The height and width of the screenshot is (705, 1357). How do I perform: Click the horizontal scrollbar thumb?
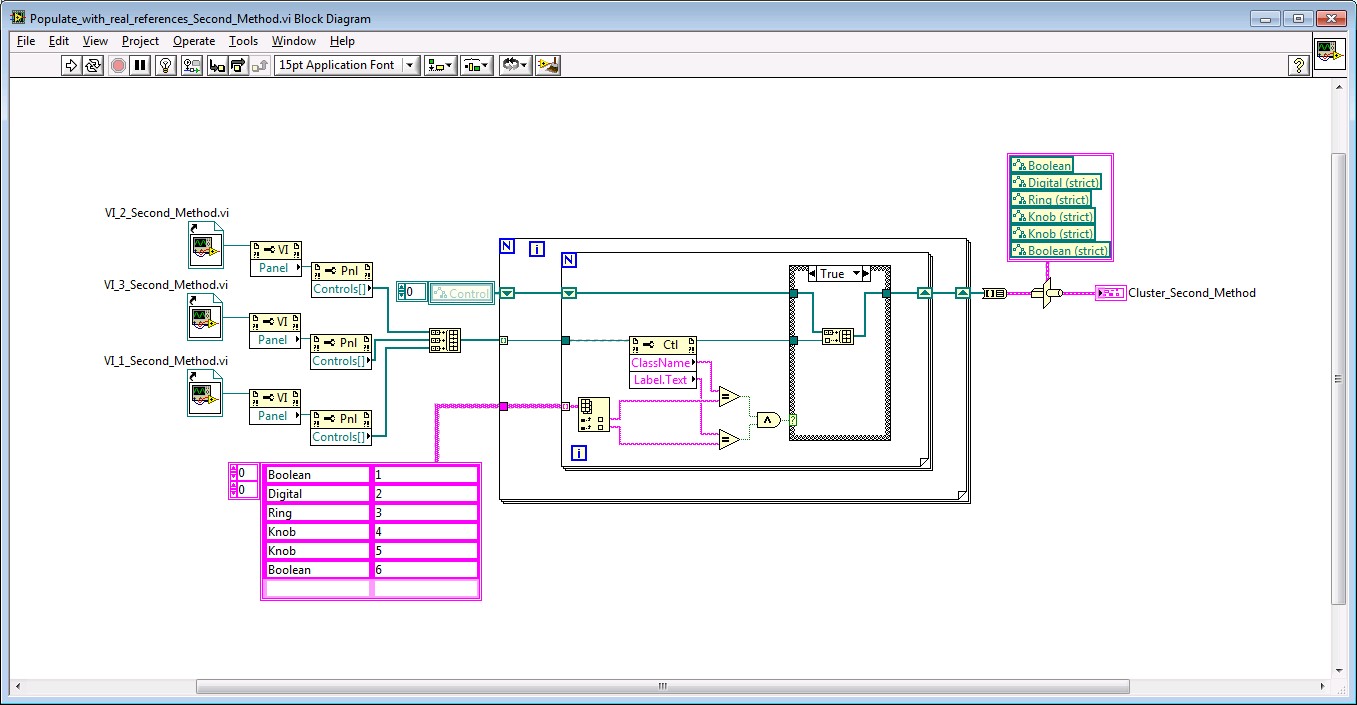pyautogui.click(x=662, y=687)
